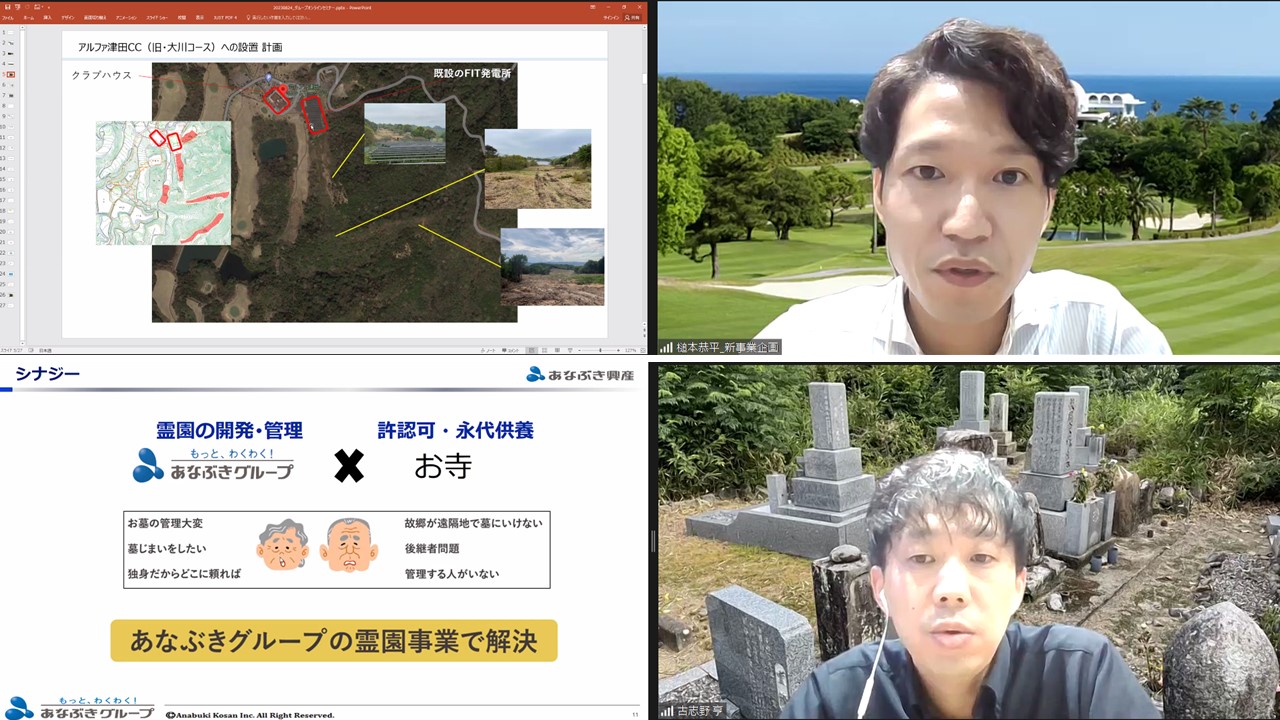Open the アニメーション ribbon tab

[126, 18]
